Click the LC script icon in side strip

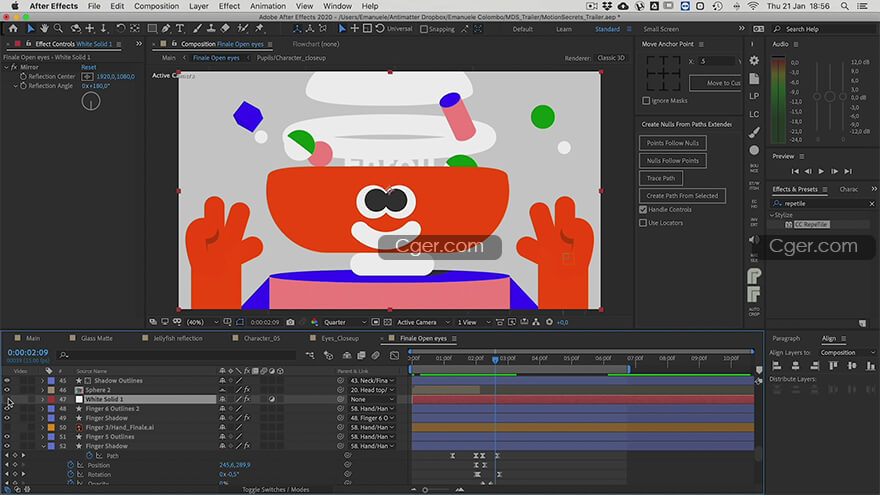(x=754, y=114)
